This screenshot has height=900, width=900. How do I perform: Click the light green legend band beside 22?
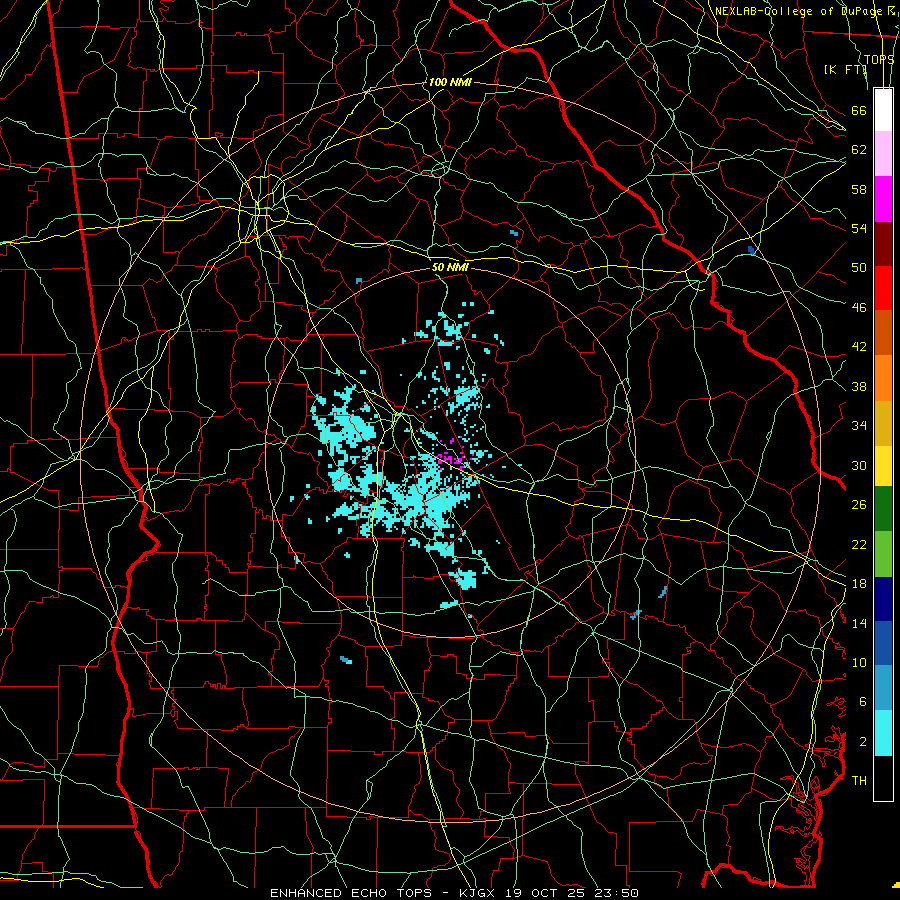(x=883, y=554)
